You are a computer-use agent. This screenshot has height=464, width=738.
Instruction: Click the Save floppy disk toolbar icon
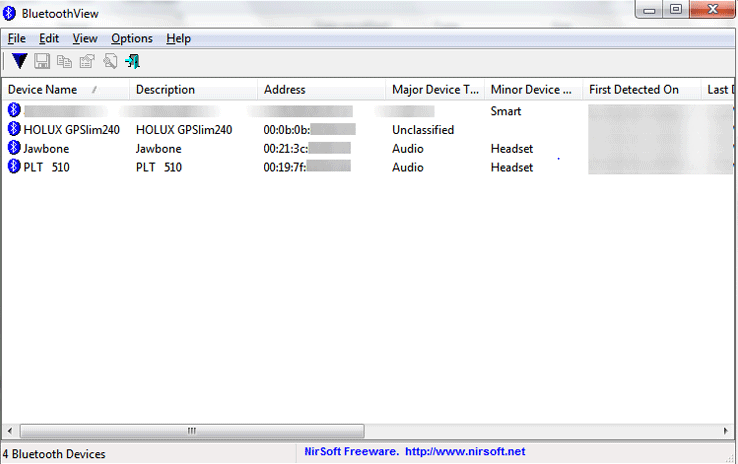point(42,62)
